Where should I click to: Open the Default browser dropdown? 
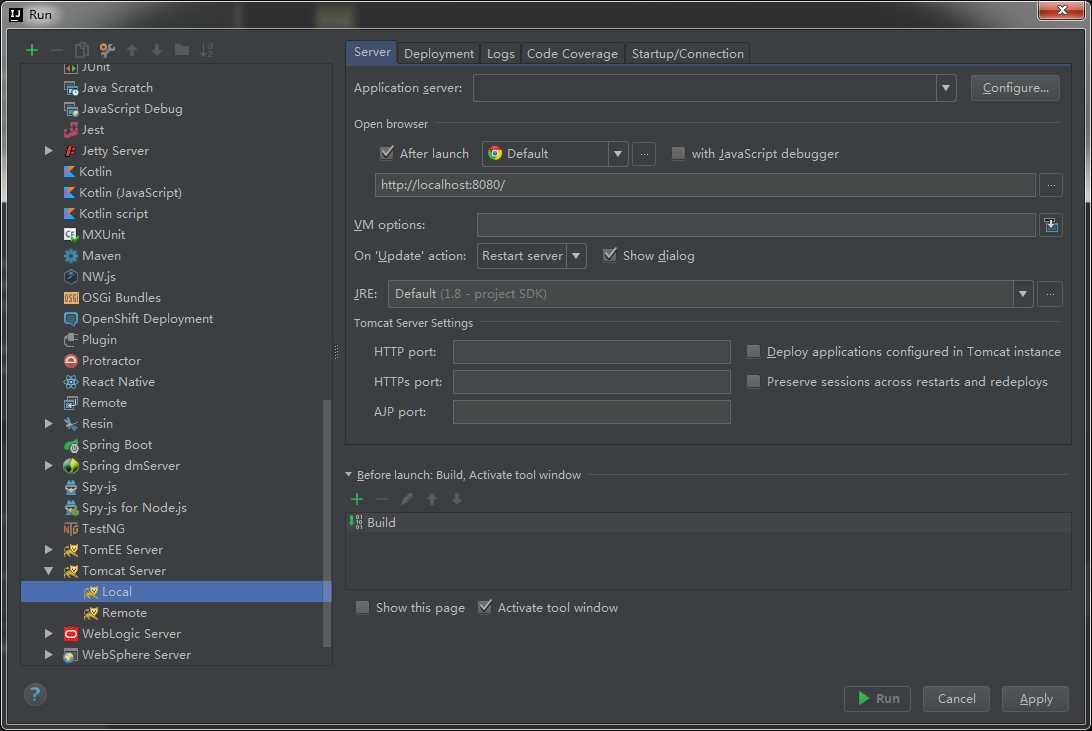tap(617, 154)
